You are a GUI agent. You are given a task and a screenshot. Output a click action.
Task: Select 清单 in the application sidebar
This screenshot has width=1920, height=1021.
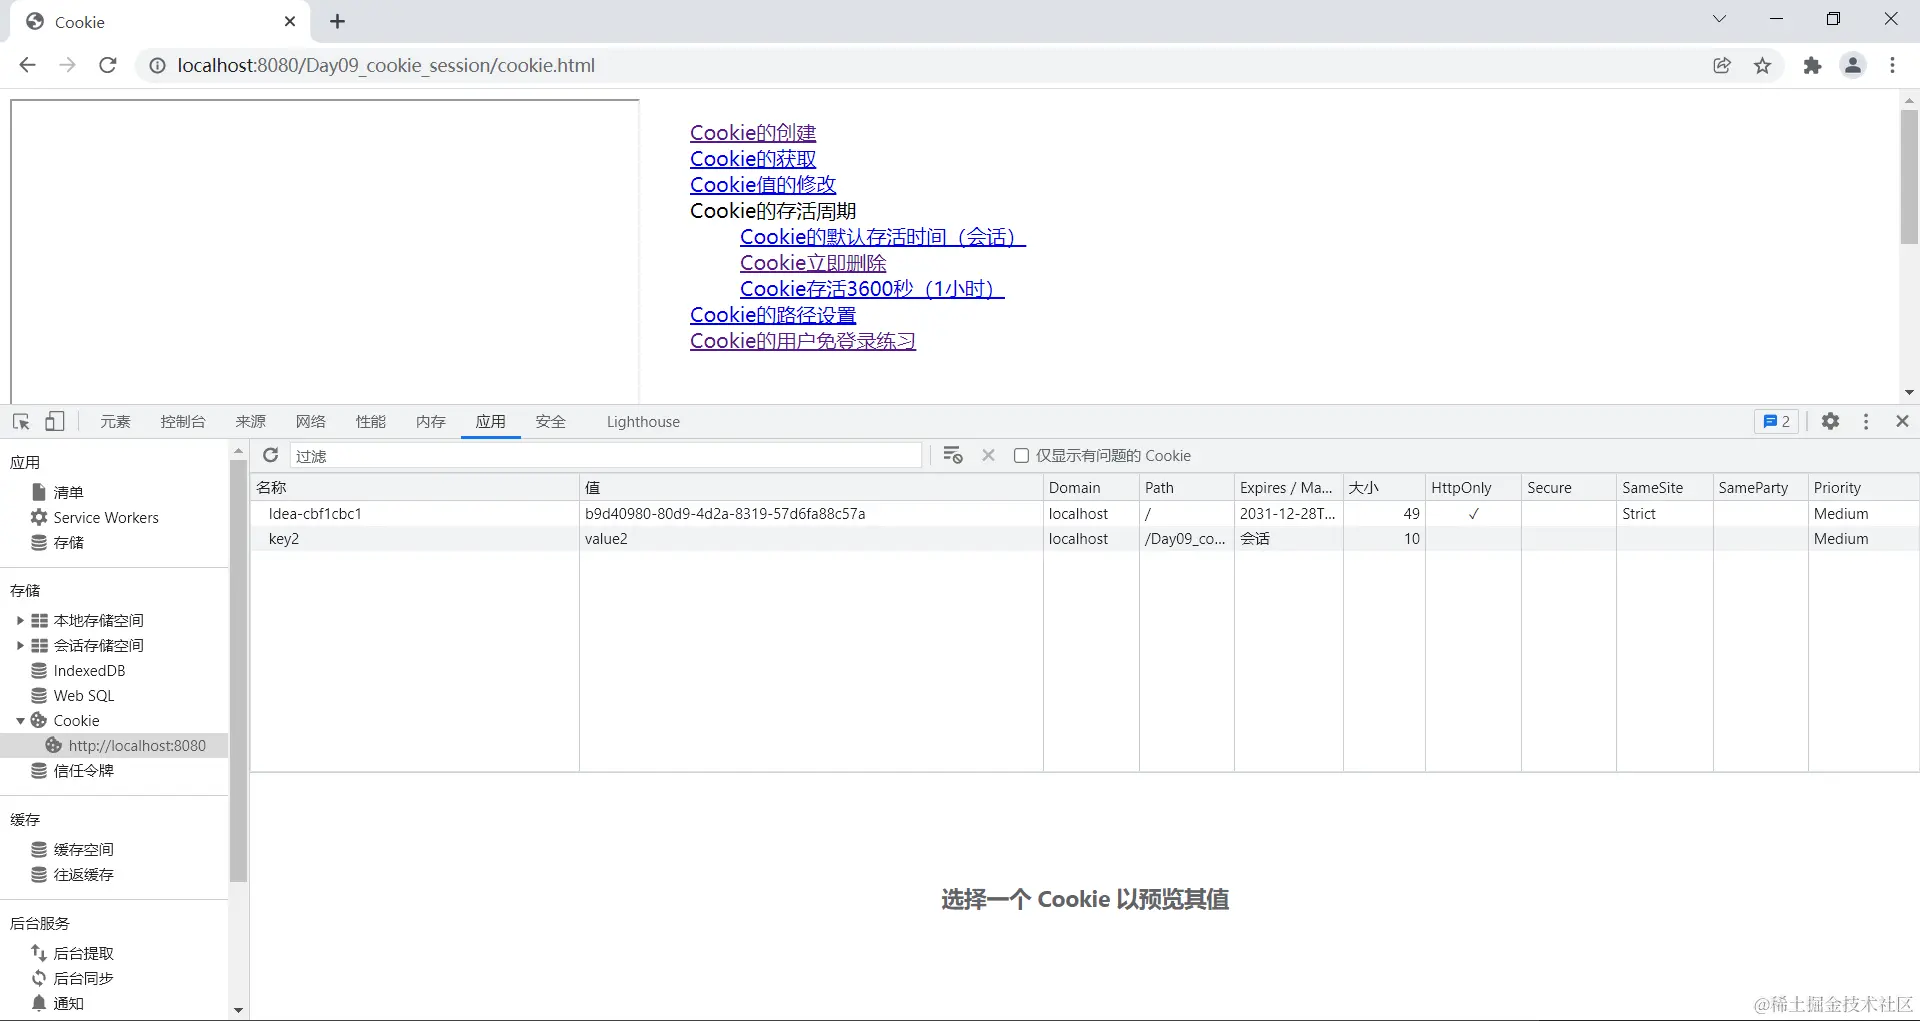point(68,492)
